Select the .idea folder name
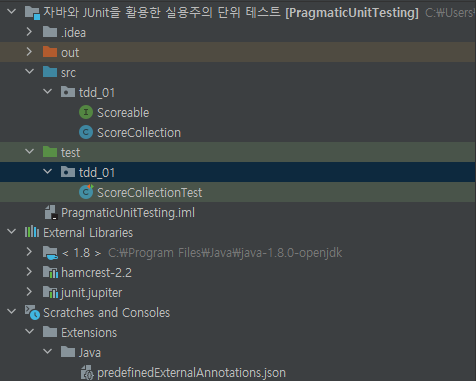 (73, 33)
